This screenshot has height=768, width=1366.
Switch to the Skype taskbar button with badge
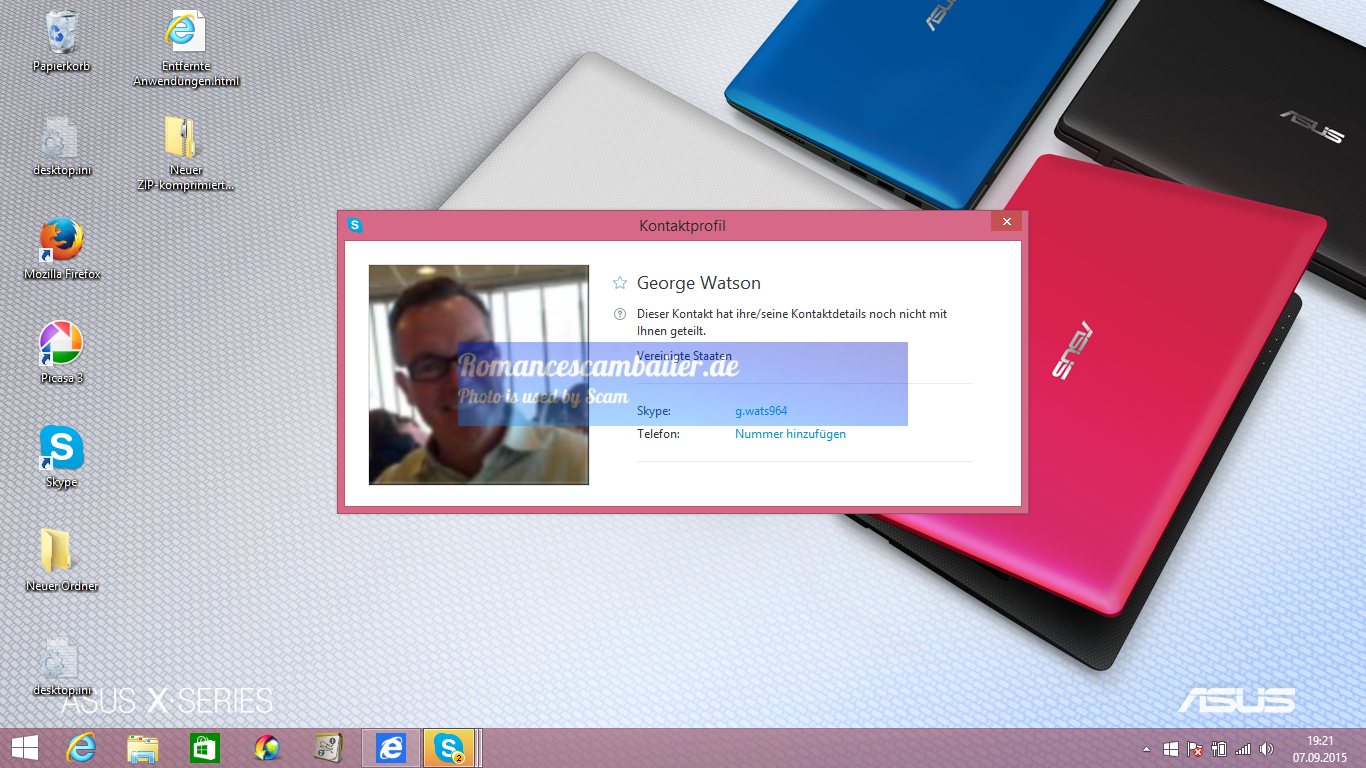tap(450, 748)
